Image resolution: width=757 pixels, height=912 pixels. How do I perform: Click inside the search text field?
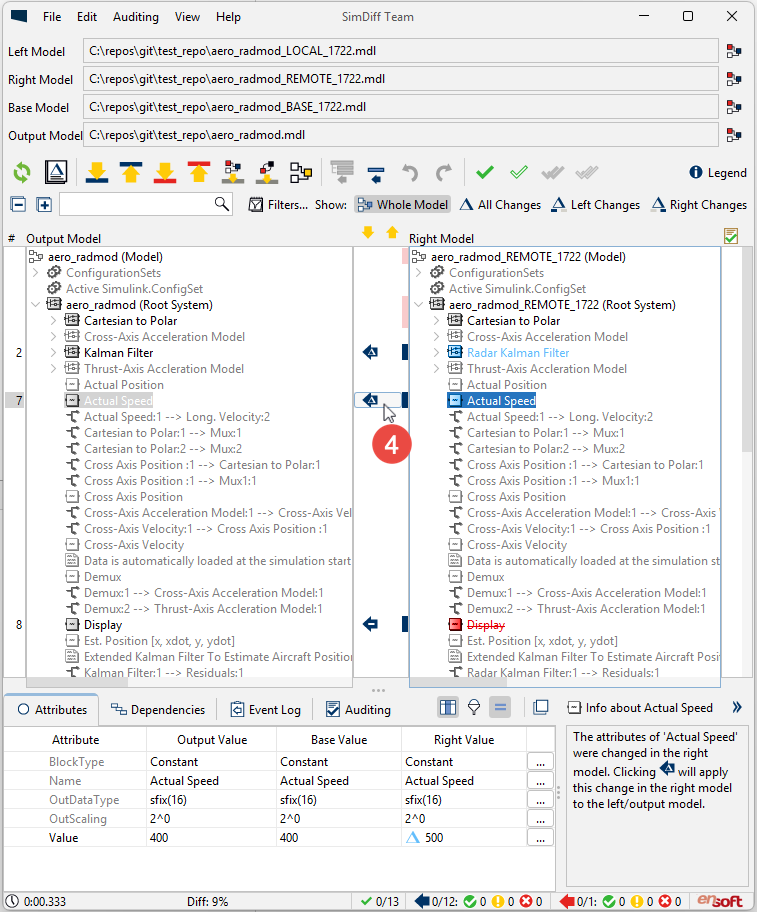137,204
